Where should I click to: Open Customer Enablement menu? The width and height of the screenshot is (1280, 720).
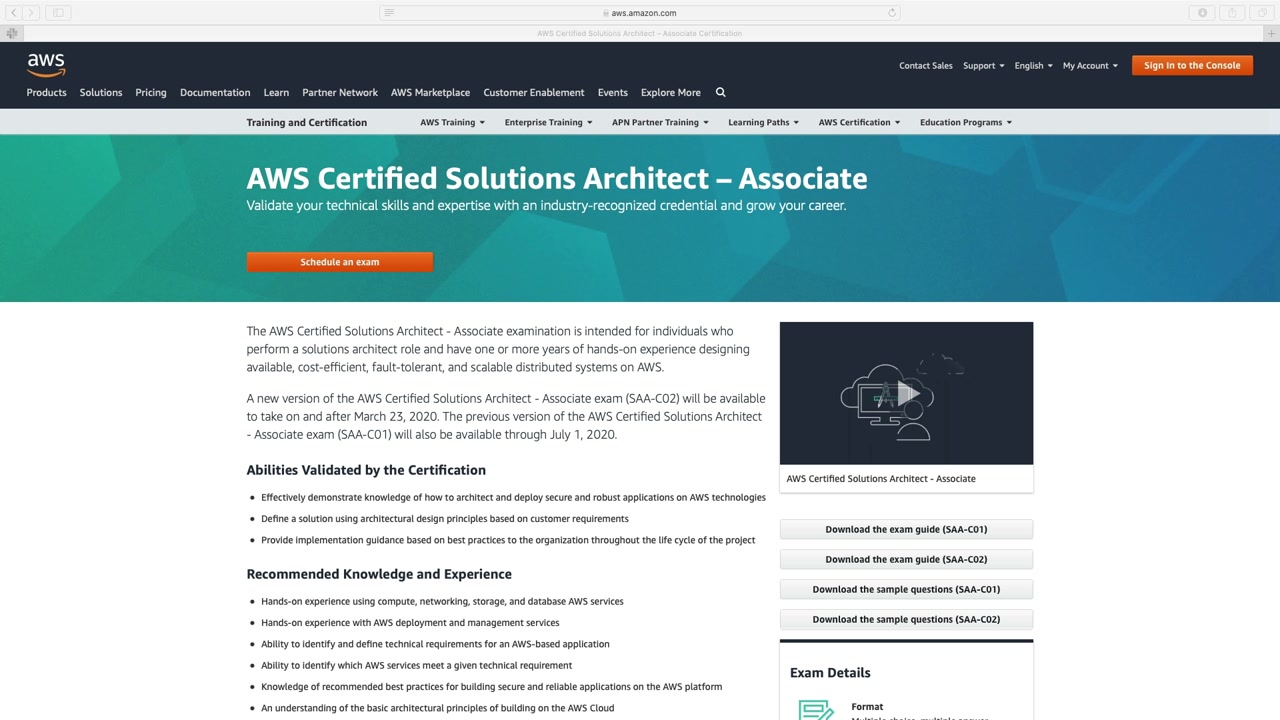click(x=534, y=92)
